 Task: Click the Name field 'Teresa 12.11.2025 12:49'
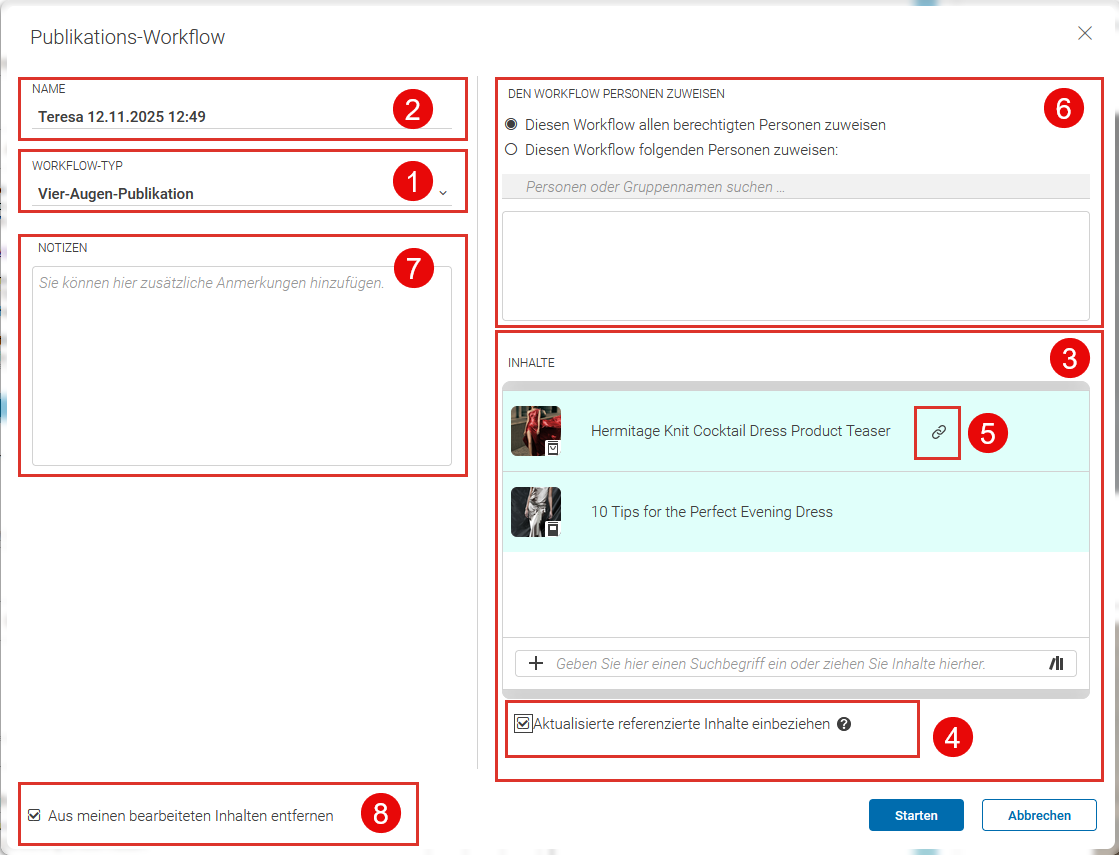(x=242, y=116)
